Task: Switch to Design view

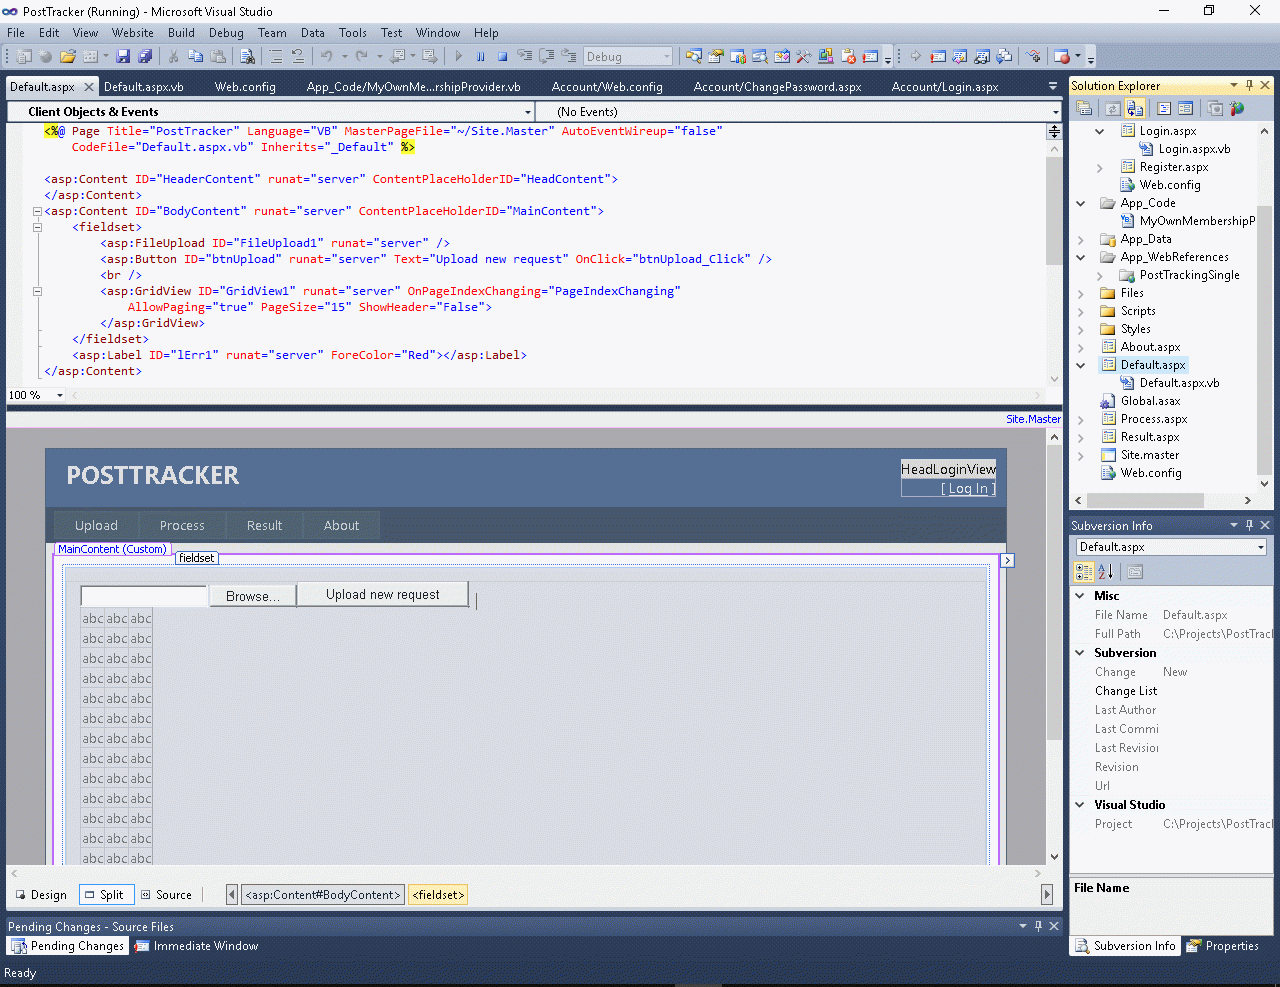Action: pyautogui.click(x=41, y=895)
